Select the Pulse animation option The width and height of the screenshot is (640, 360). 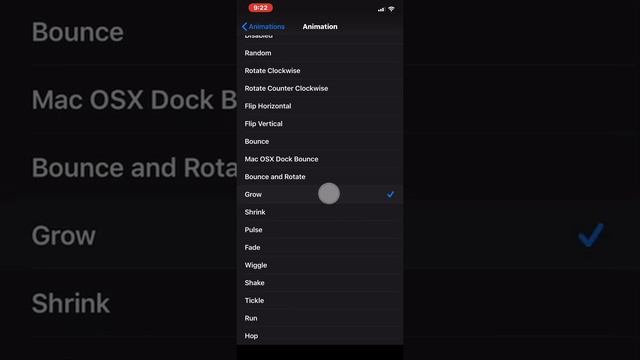coord(320,230)
